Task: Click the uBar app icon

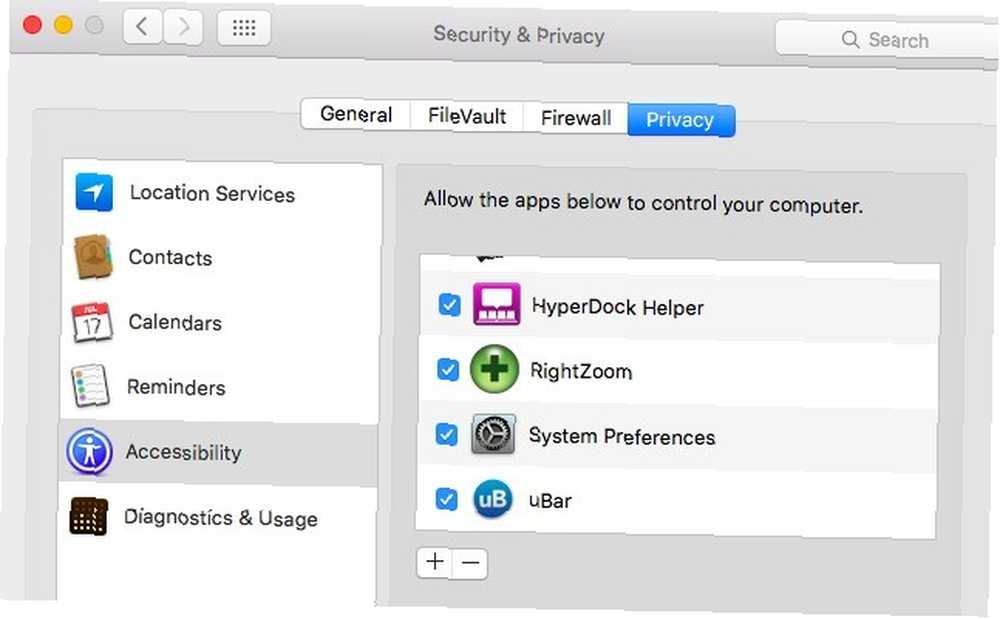Action: (492, 499)
